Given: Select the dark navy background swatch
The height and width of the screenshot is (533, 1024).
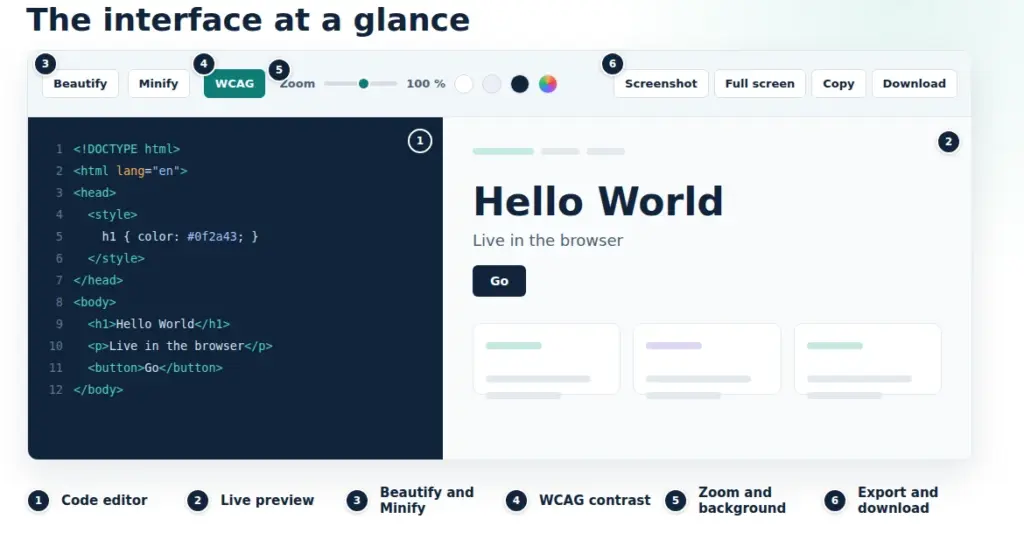Looking at the screenshot, I should (x=520, y=84).
